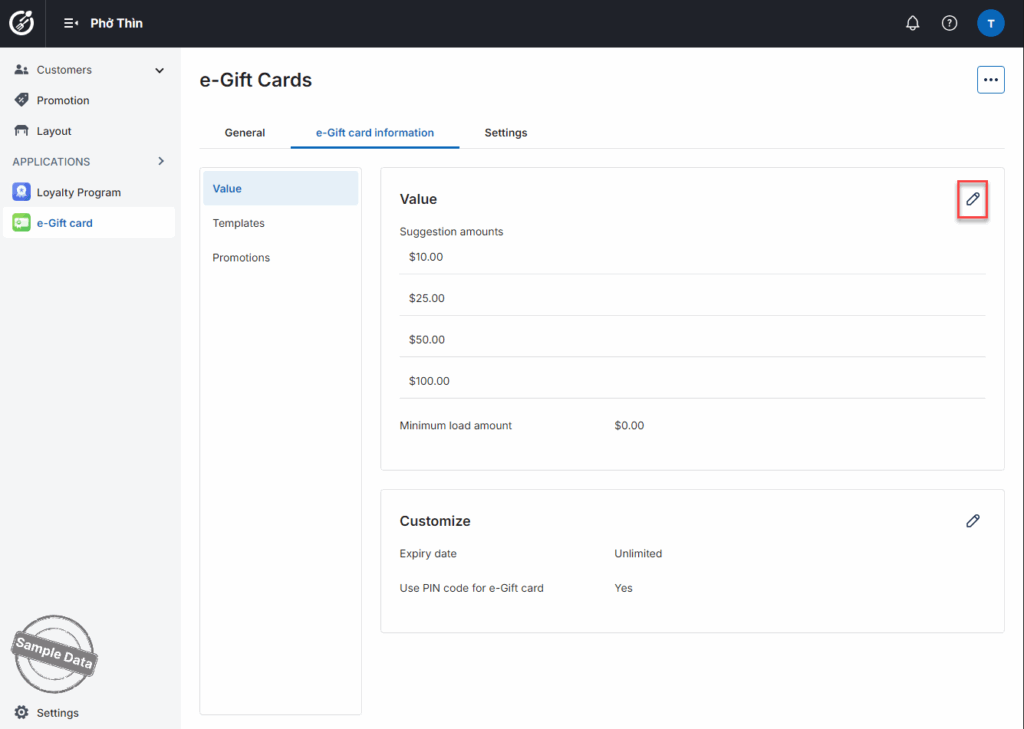Click the Settings gear in sidebar
The image size is (1024, 729).
point(22,713)
